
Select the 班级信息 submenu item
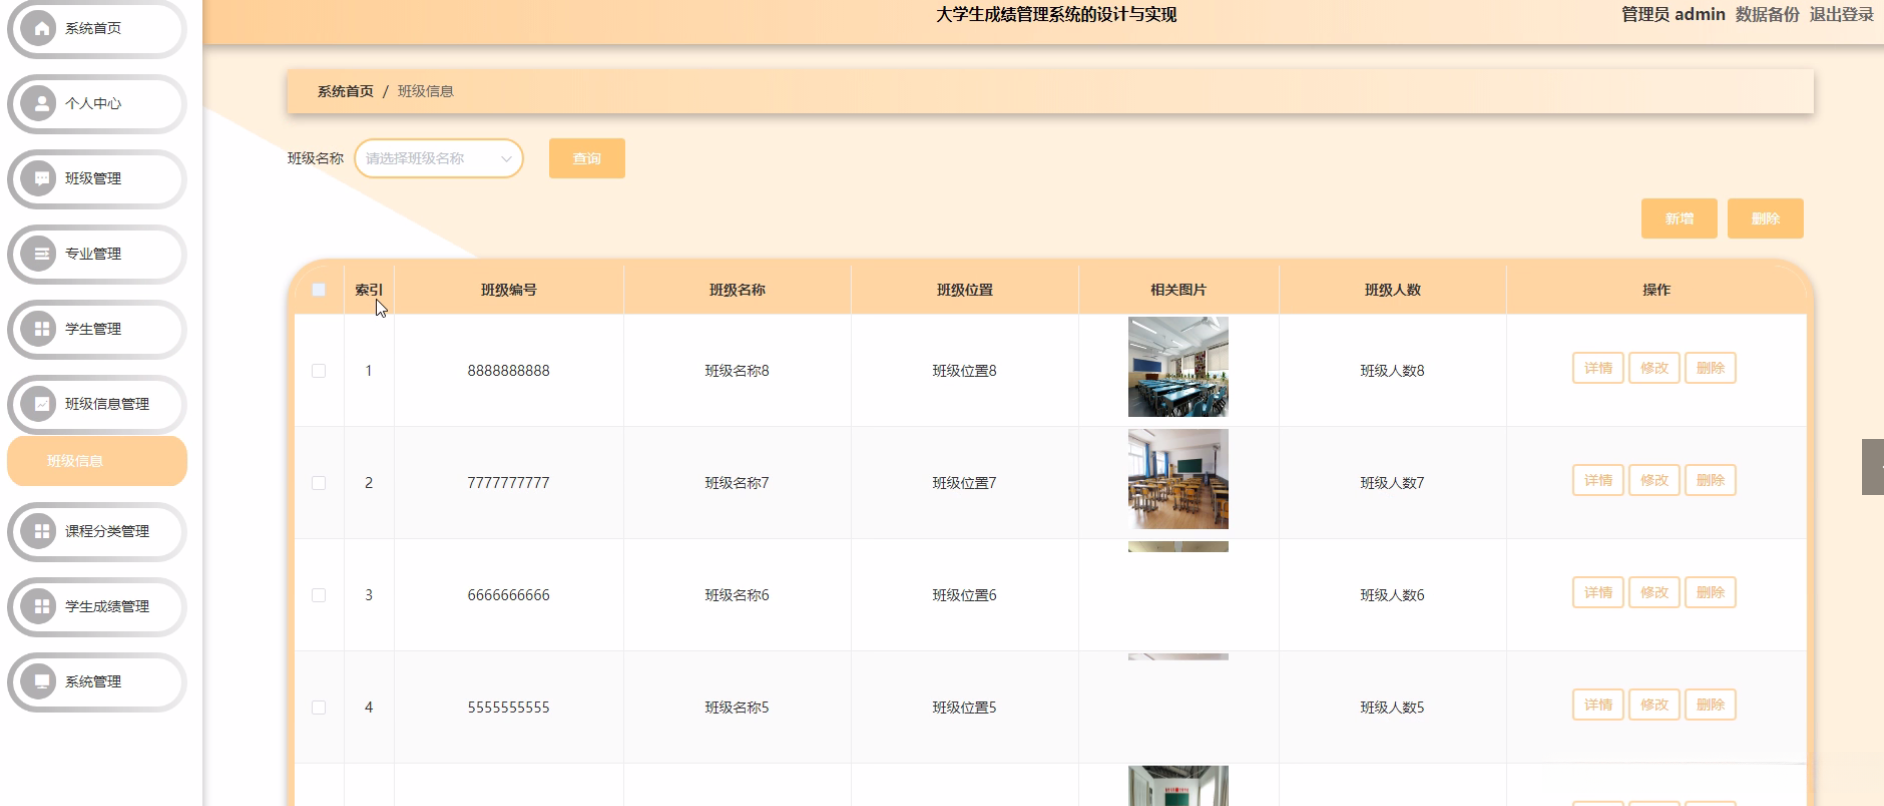(97, 461)
